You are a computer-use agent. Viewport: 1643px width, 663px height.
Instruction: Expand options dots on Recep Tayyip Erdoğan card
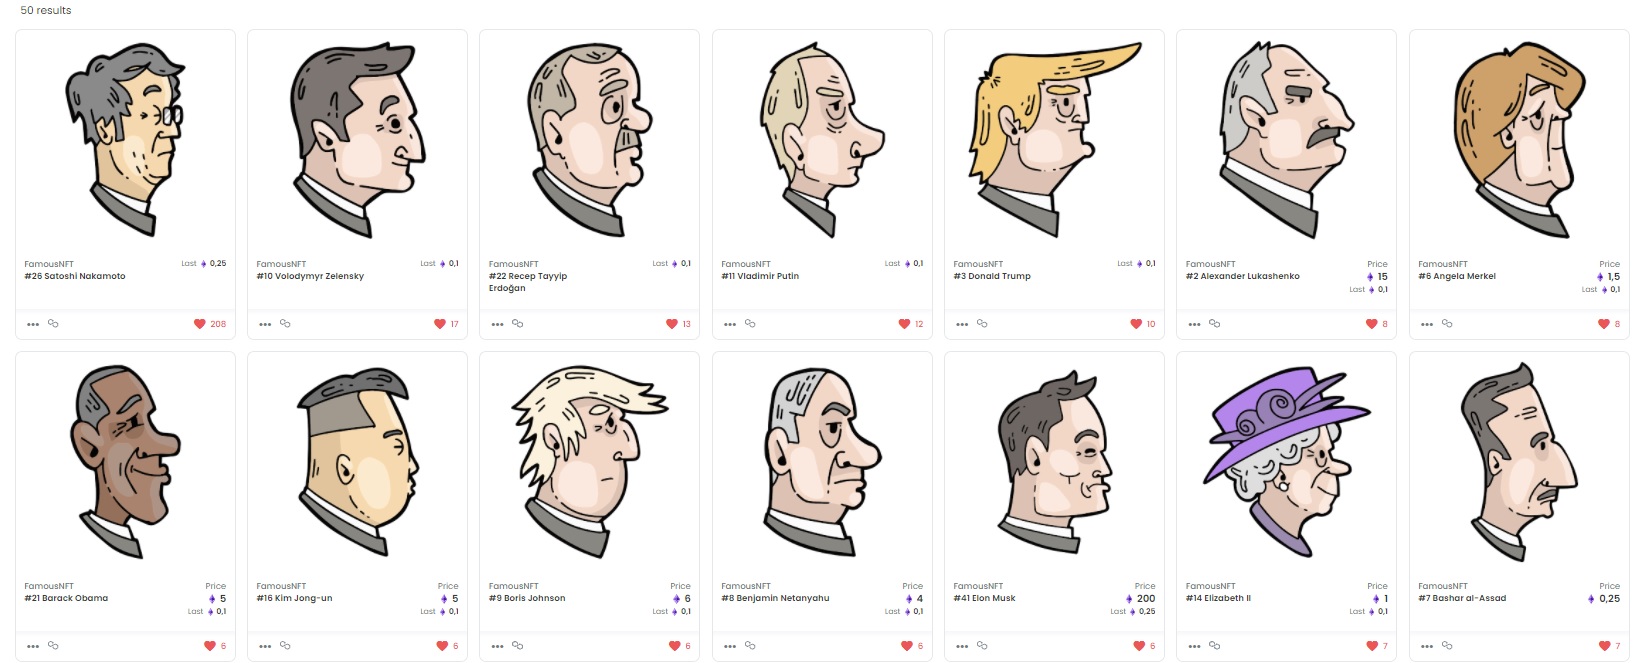(x=498, y=324)
